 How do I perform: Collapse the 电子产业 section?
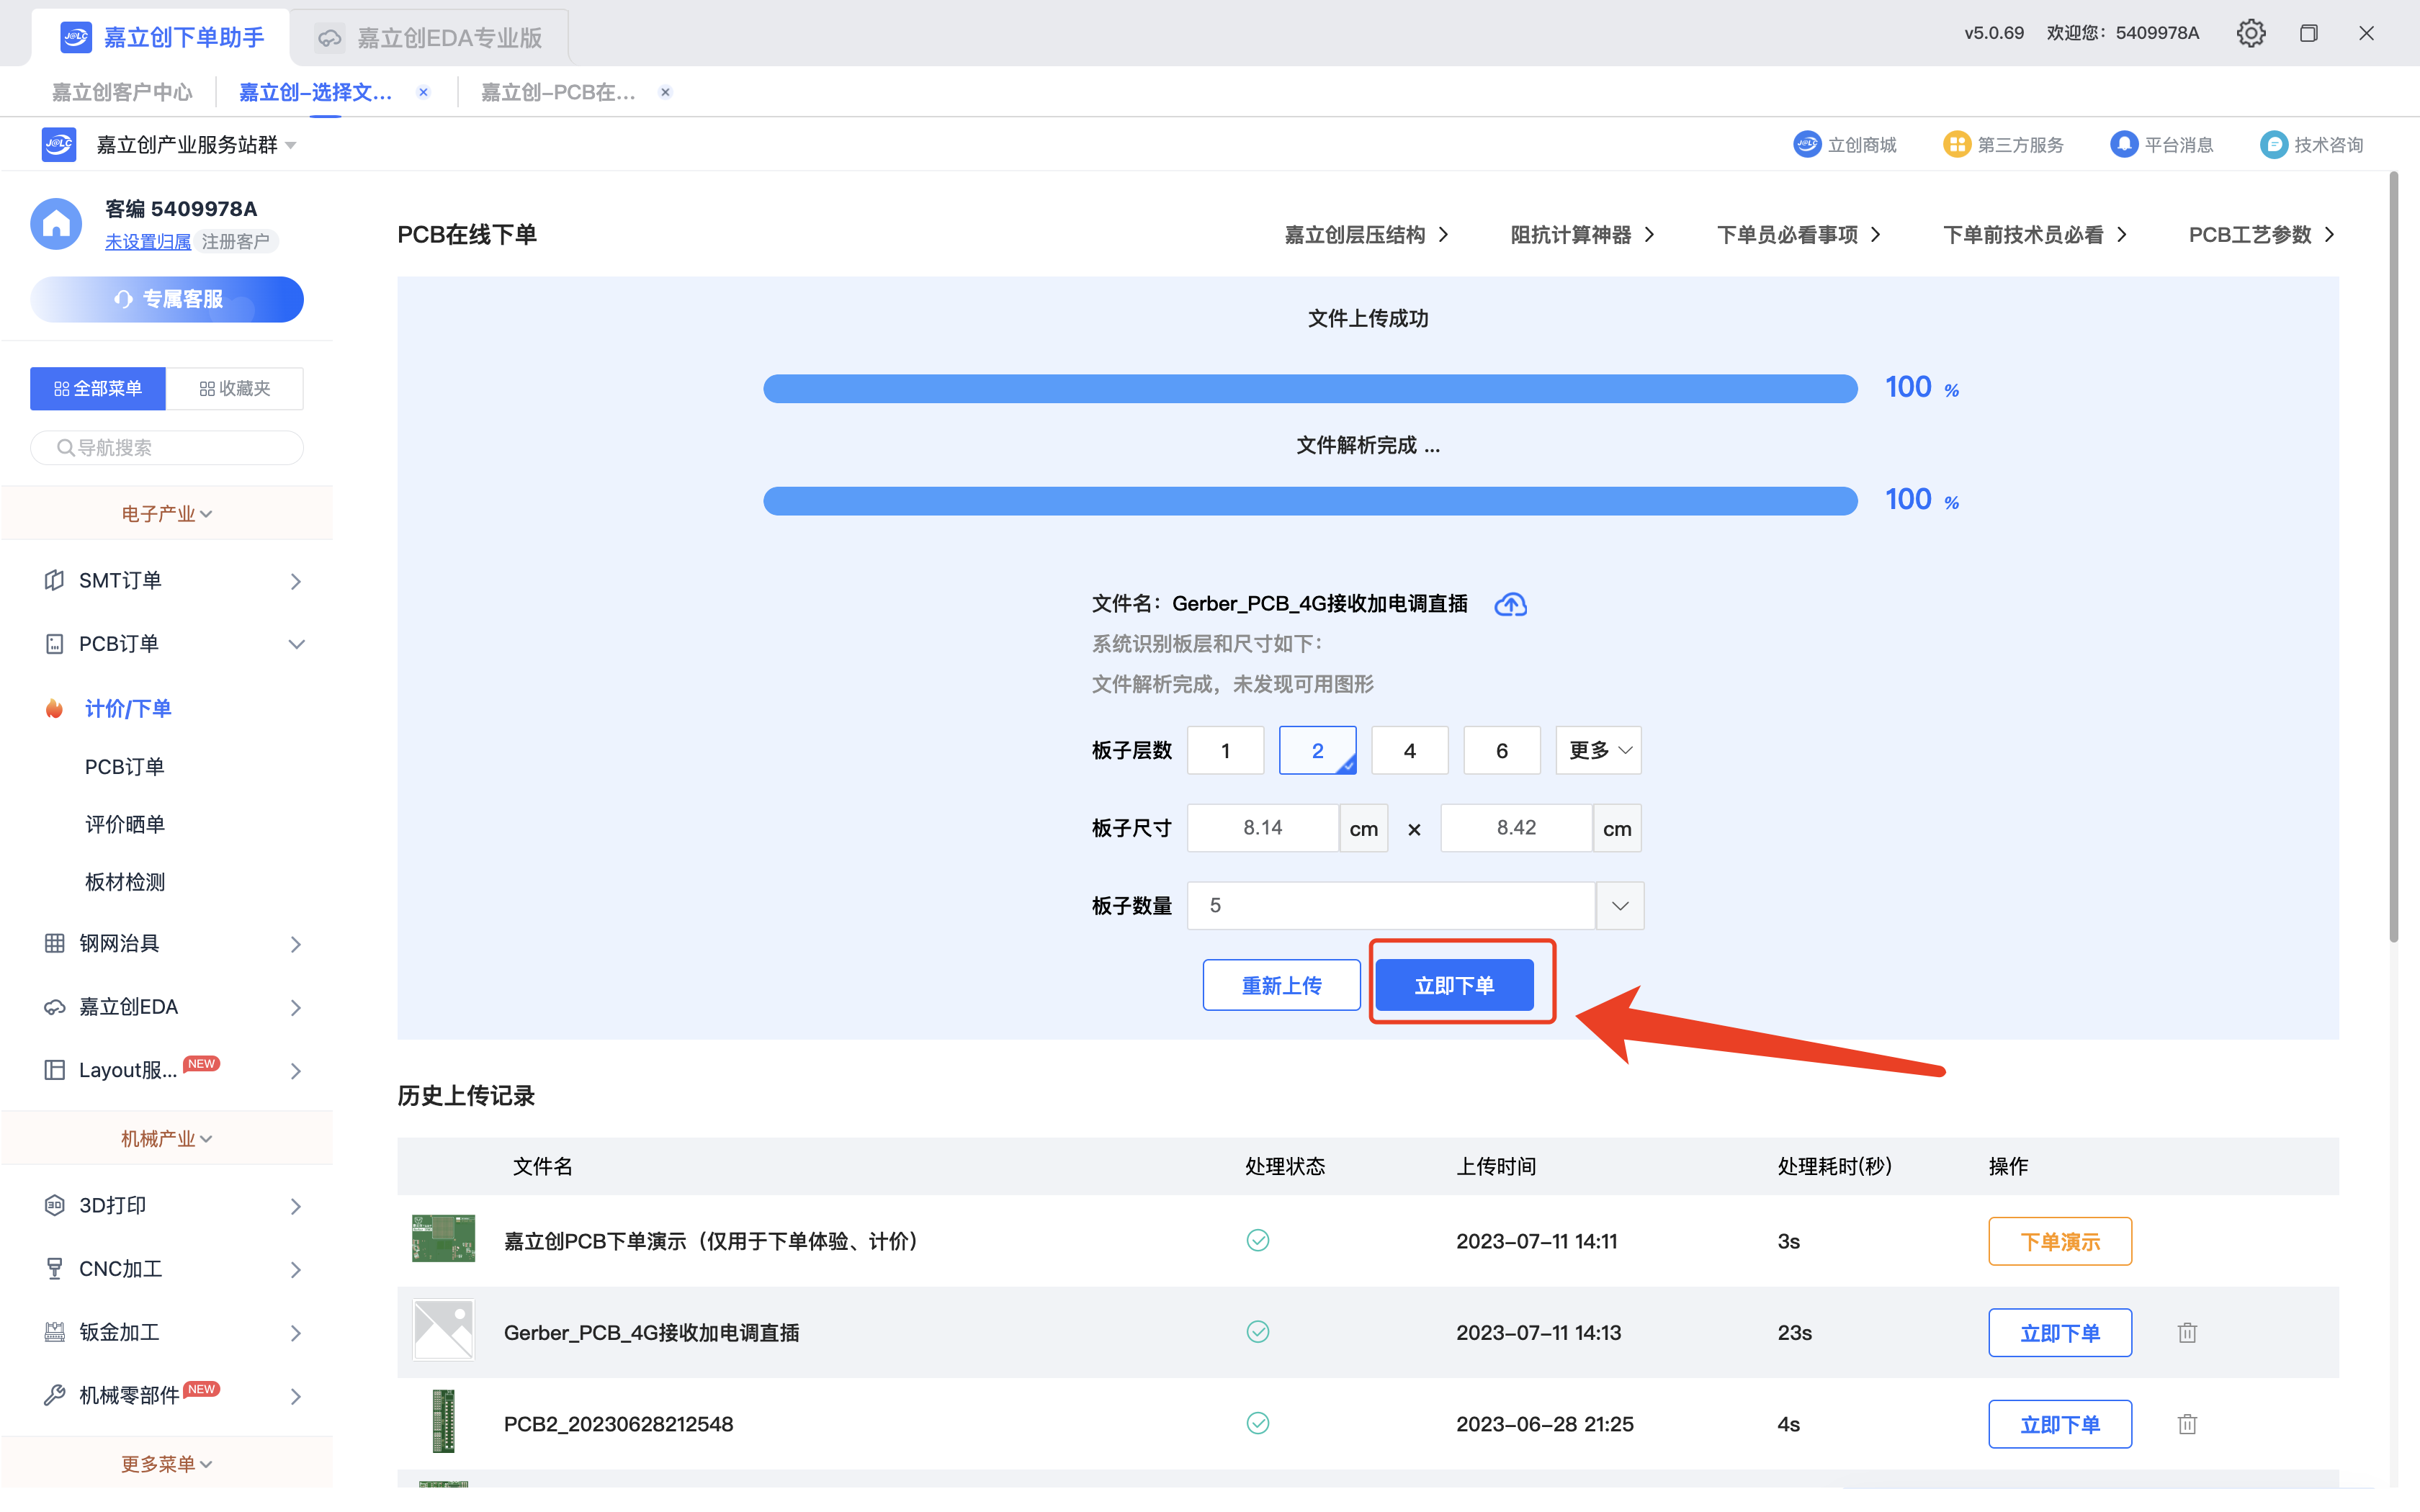pos(167,513)
